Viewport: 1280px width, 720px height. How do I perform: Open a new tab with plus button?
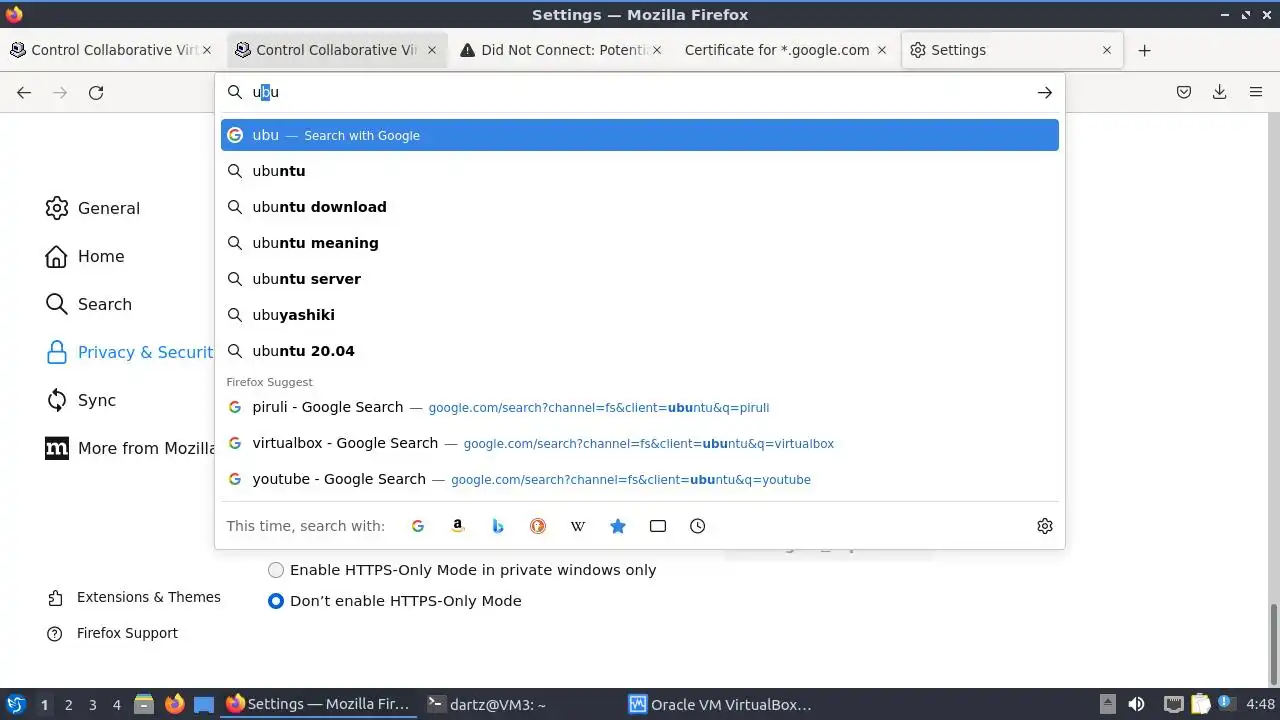coord(1145,50)
